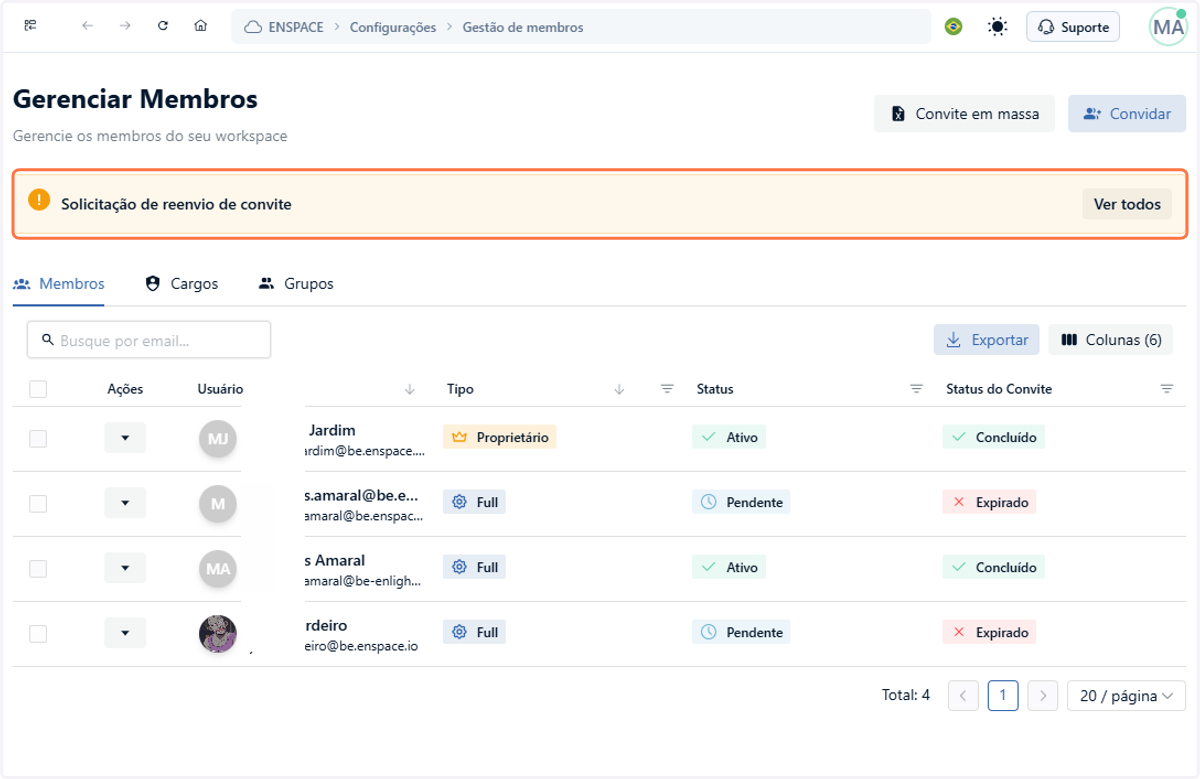Click the orange warning icon in the banner
1200x779 pixels.
(39, 199)
